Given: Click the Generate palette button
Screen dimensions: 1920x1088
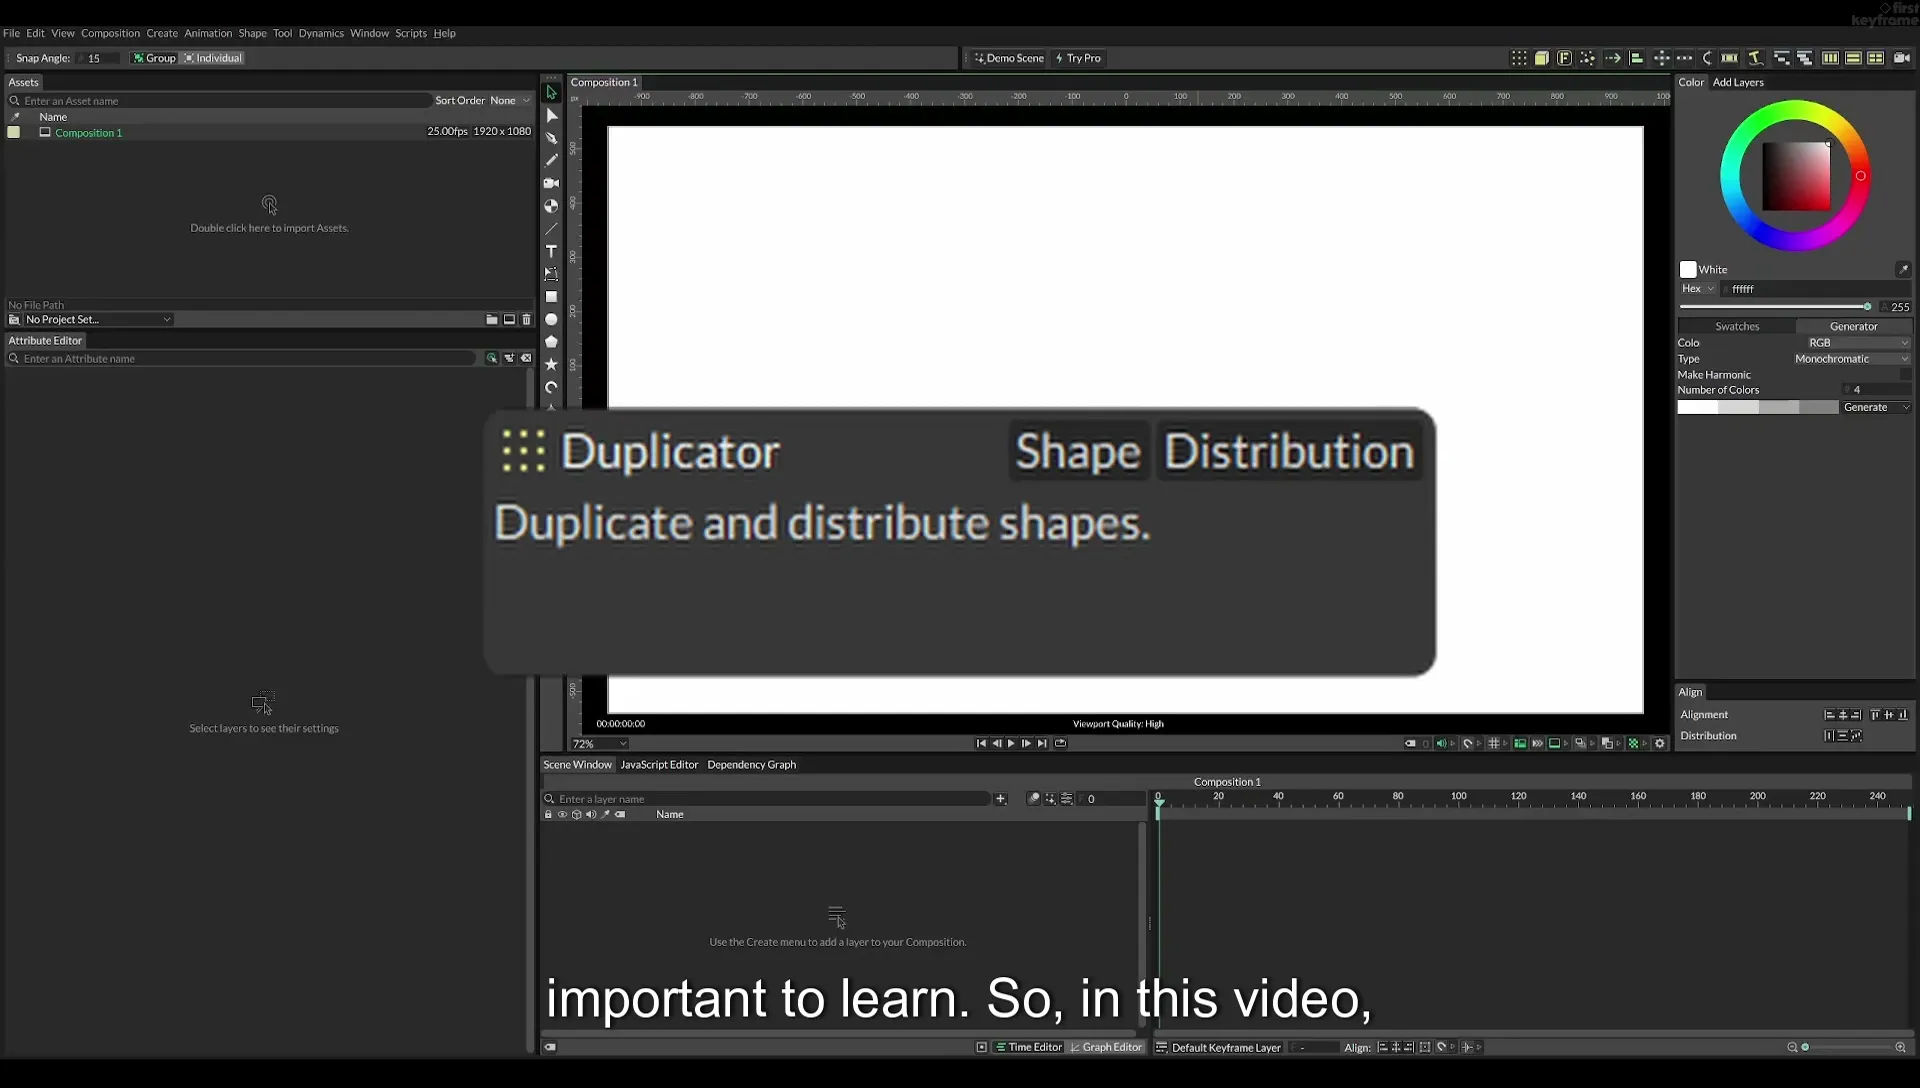Looking at the screenshot, I should (x=1876, y=408).
